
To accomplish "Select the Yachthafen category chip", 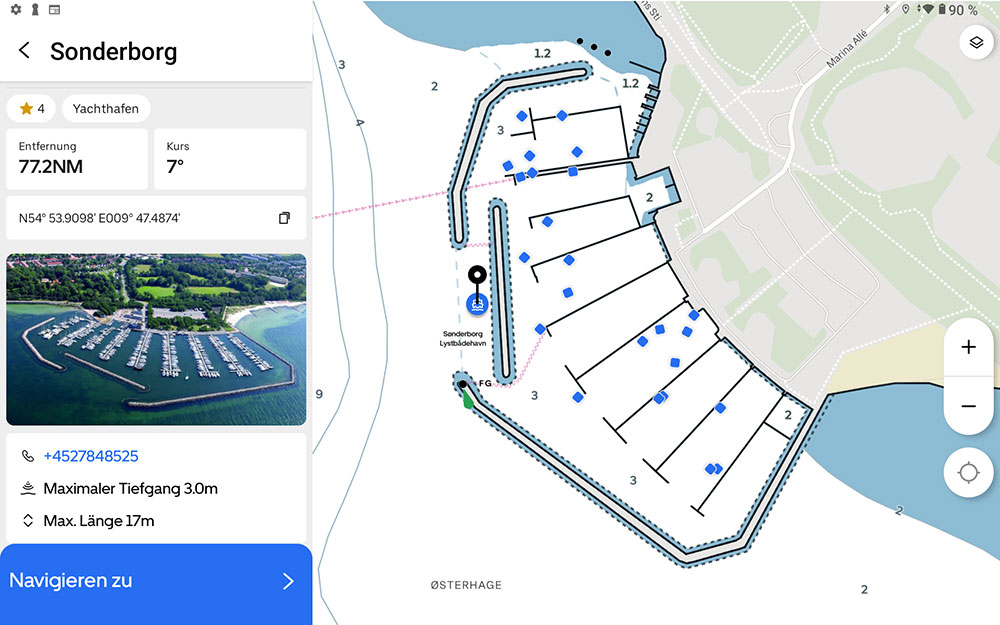I will tap(106, 108).
